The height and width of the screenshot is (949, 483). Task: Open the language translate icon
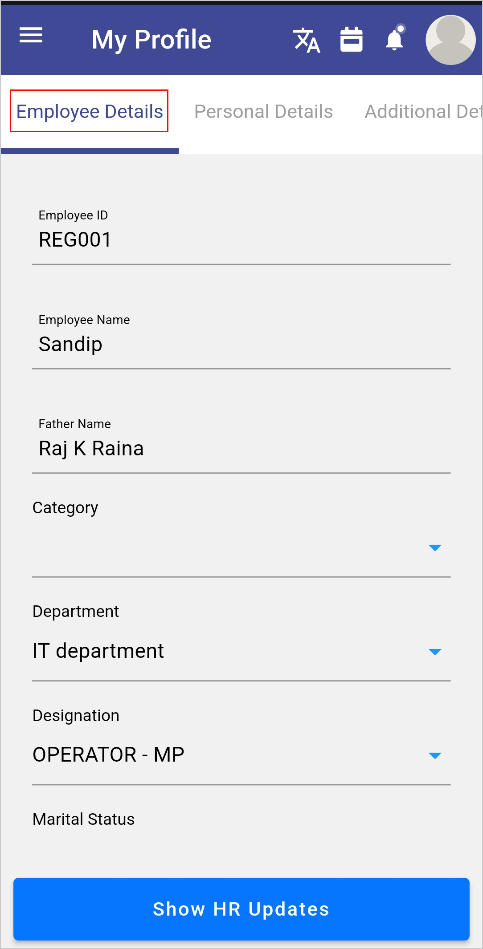point(306,40)
